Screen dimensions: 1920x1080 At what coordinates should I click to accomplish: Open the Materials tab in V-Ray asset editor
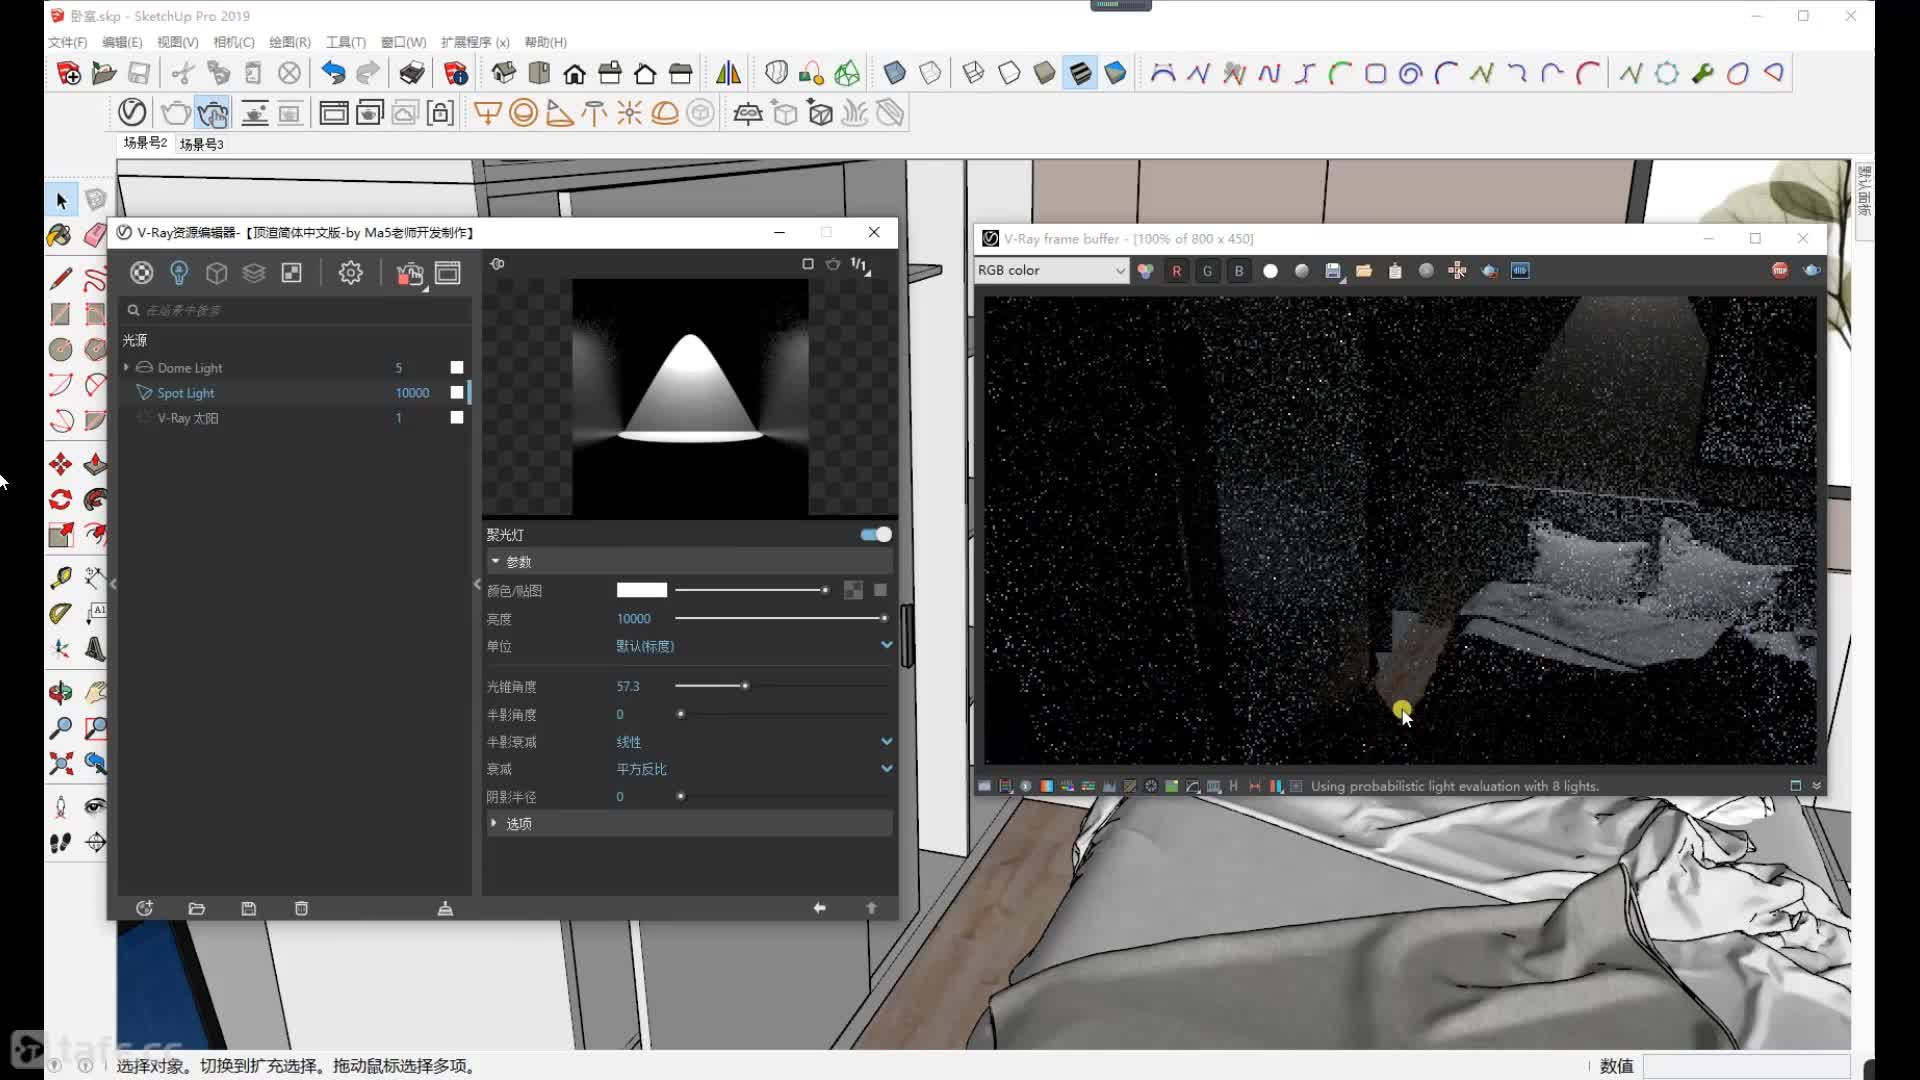click(142, 273)
